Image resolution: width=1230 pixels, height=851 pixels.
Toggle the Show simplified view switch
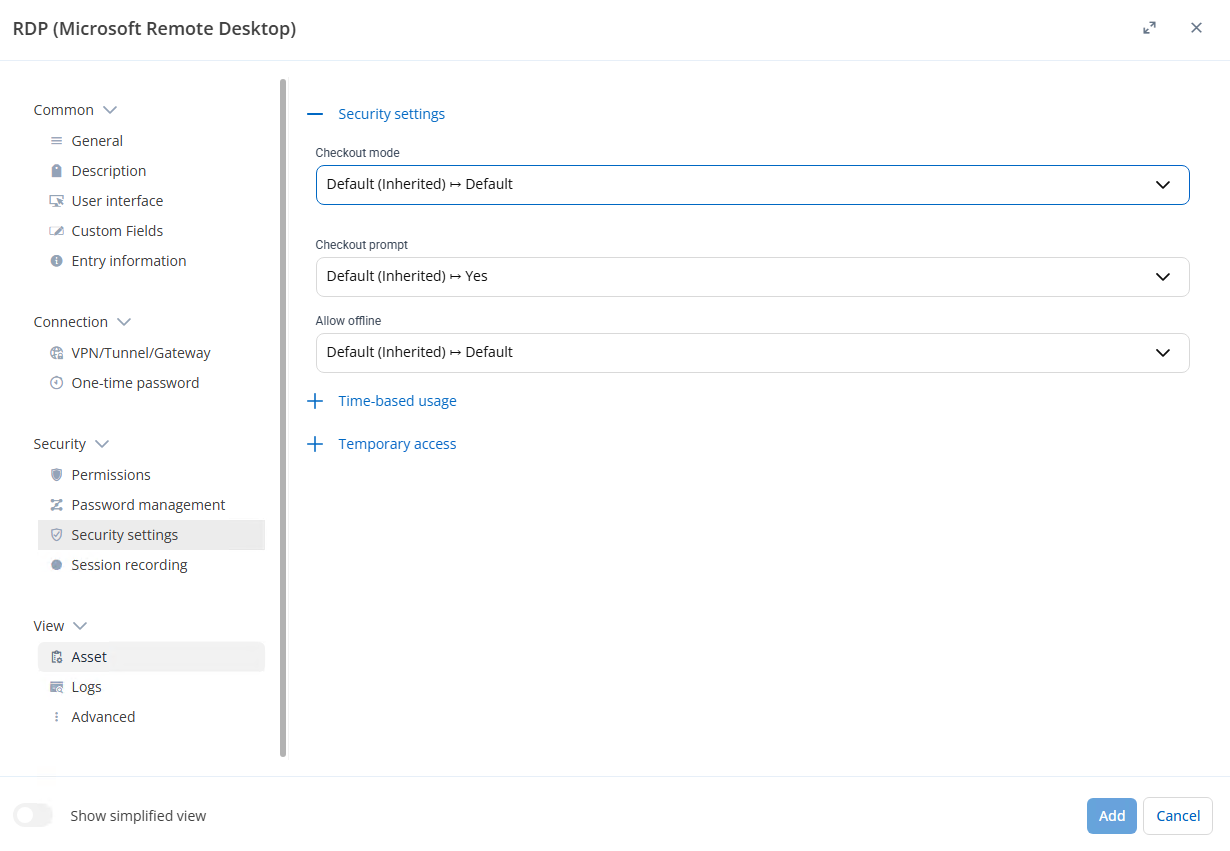tap(33, 816)
